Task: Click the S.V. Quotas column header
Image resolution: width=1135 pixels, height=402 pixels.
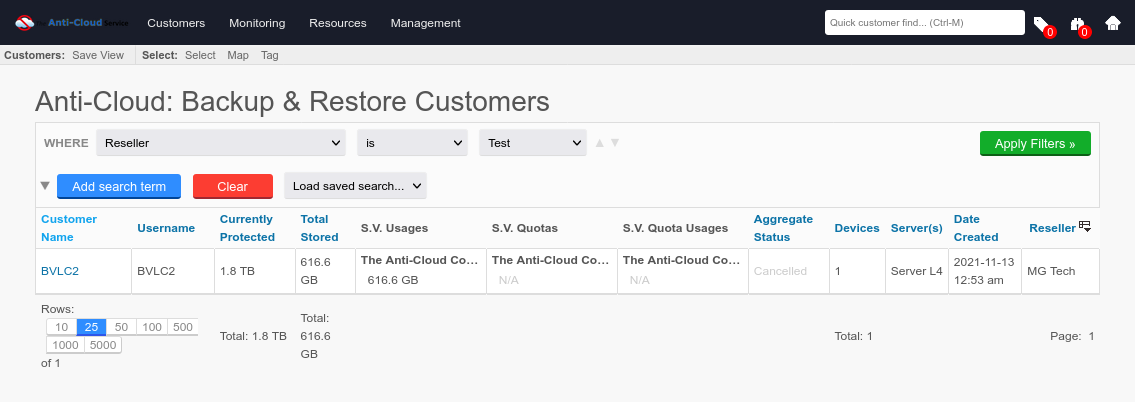Action: point(525,227)
